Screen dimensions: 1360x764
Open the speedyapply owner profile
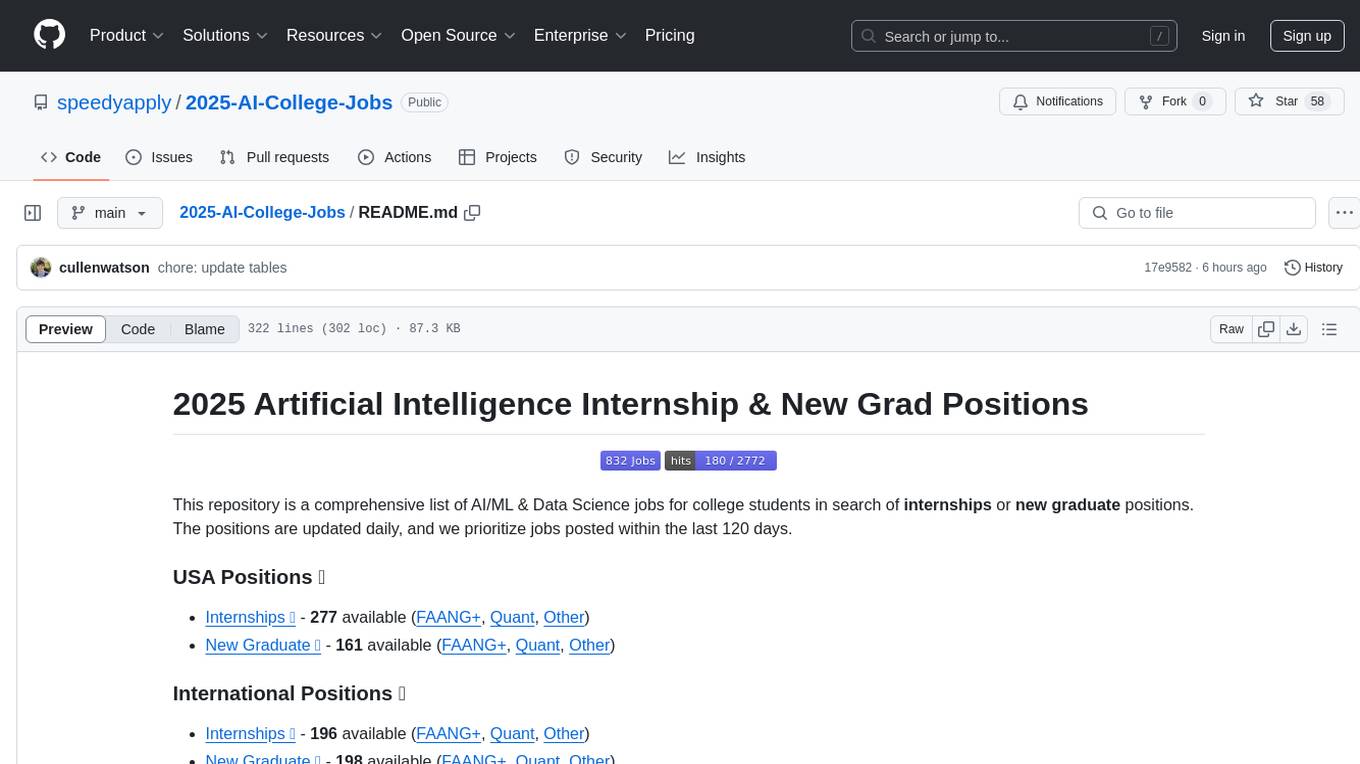coord(114,102)
